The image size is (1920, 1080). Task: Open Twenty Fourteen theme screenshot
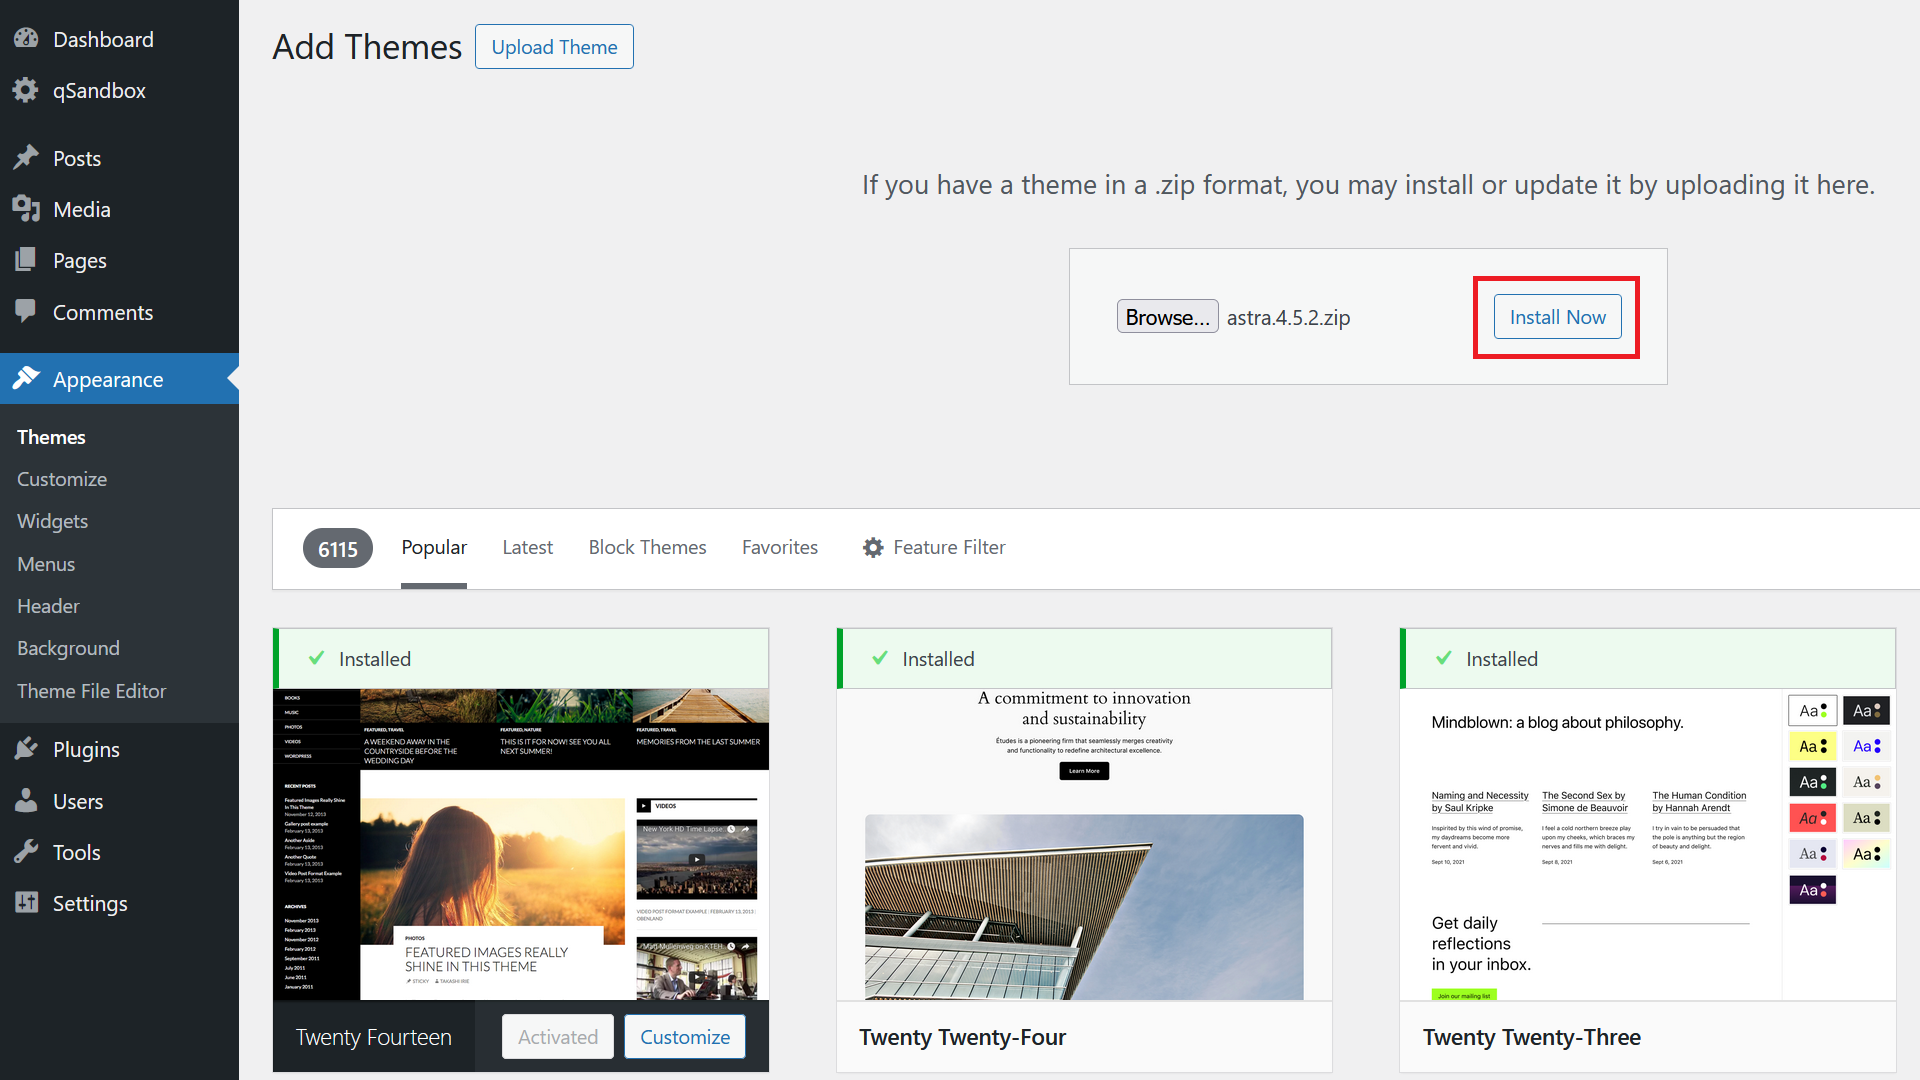pyautogui.click(x=521, y=844)
